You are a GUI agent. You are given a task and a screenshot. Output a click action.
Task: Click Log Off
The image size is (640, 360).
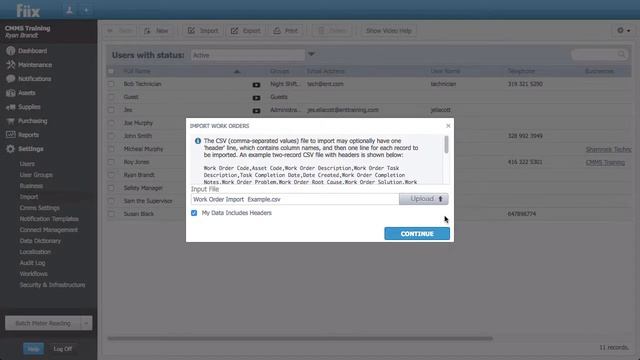[x=62, y=349]
